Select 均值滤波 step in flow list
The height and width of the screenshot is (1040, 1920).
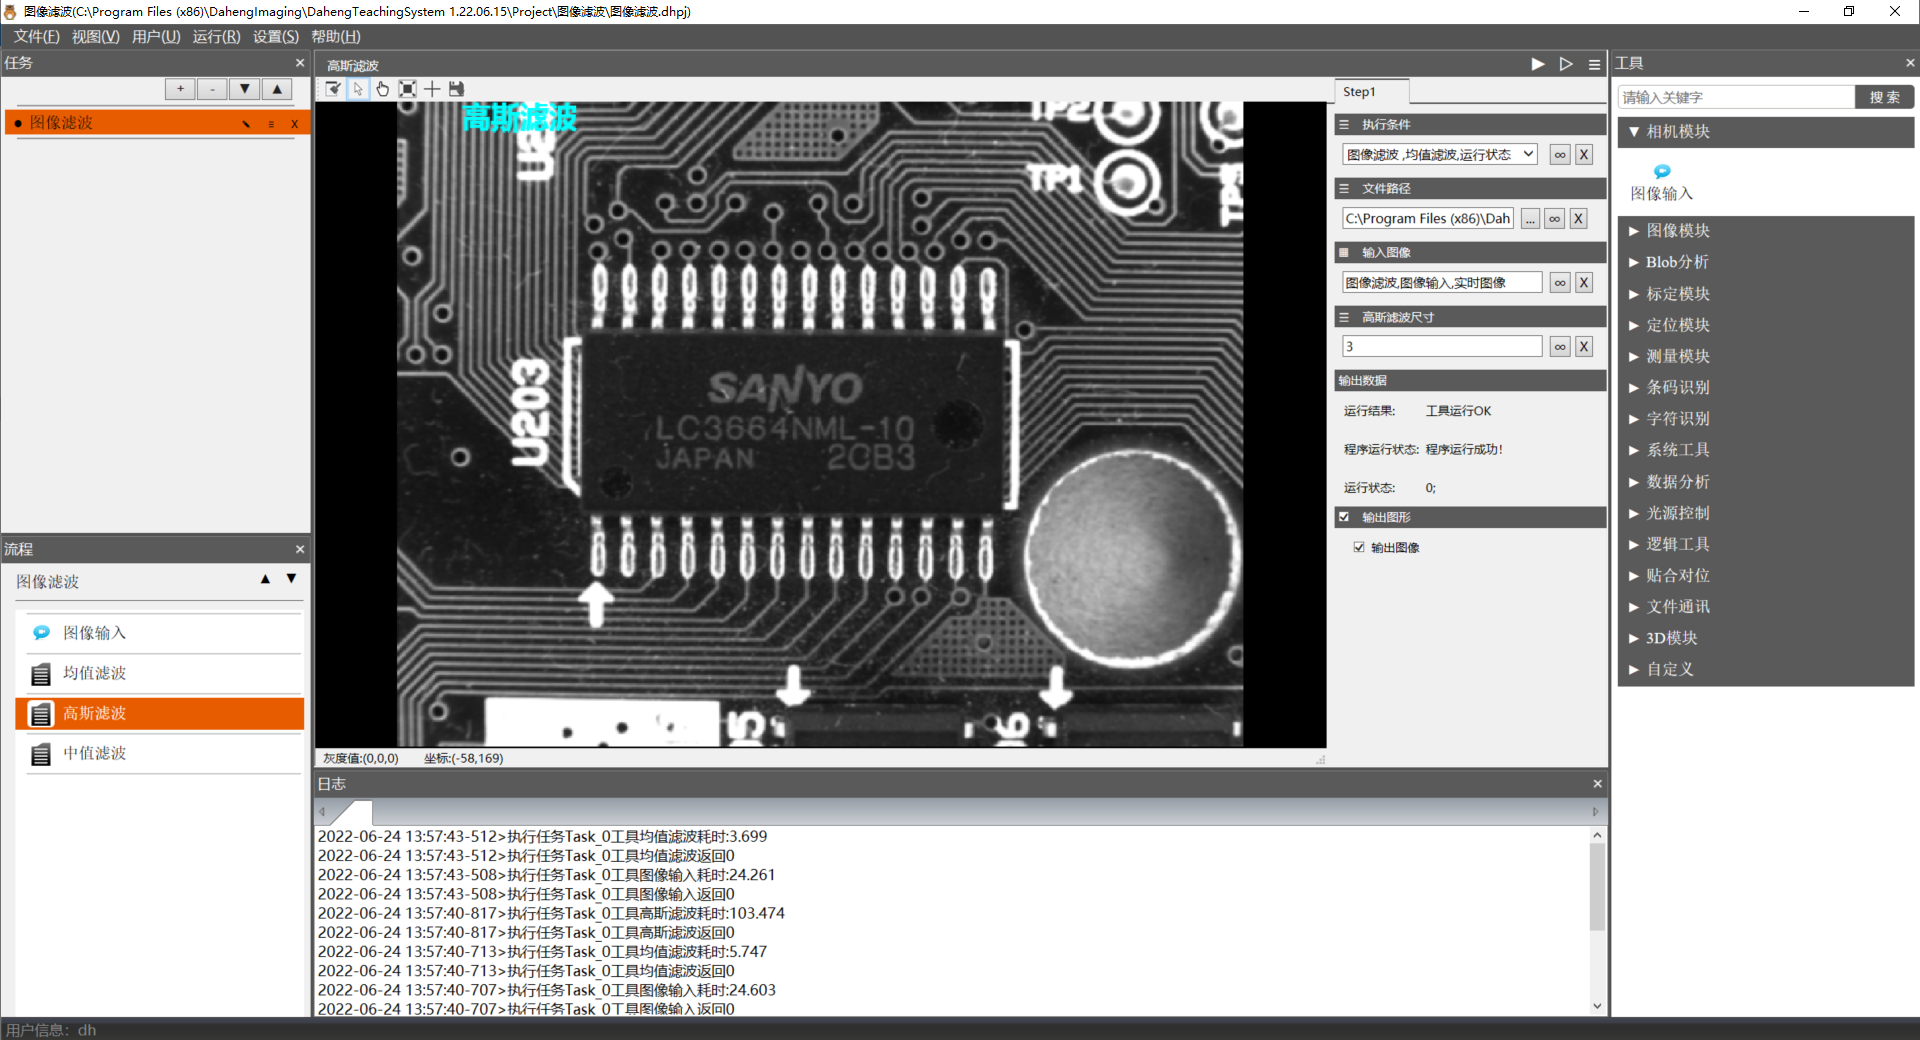click(160, 674)
